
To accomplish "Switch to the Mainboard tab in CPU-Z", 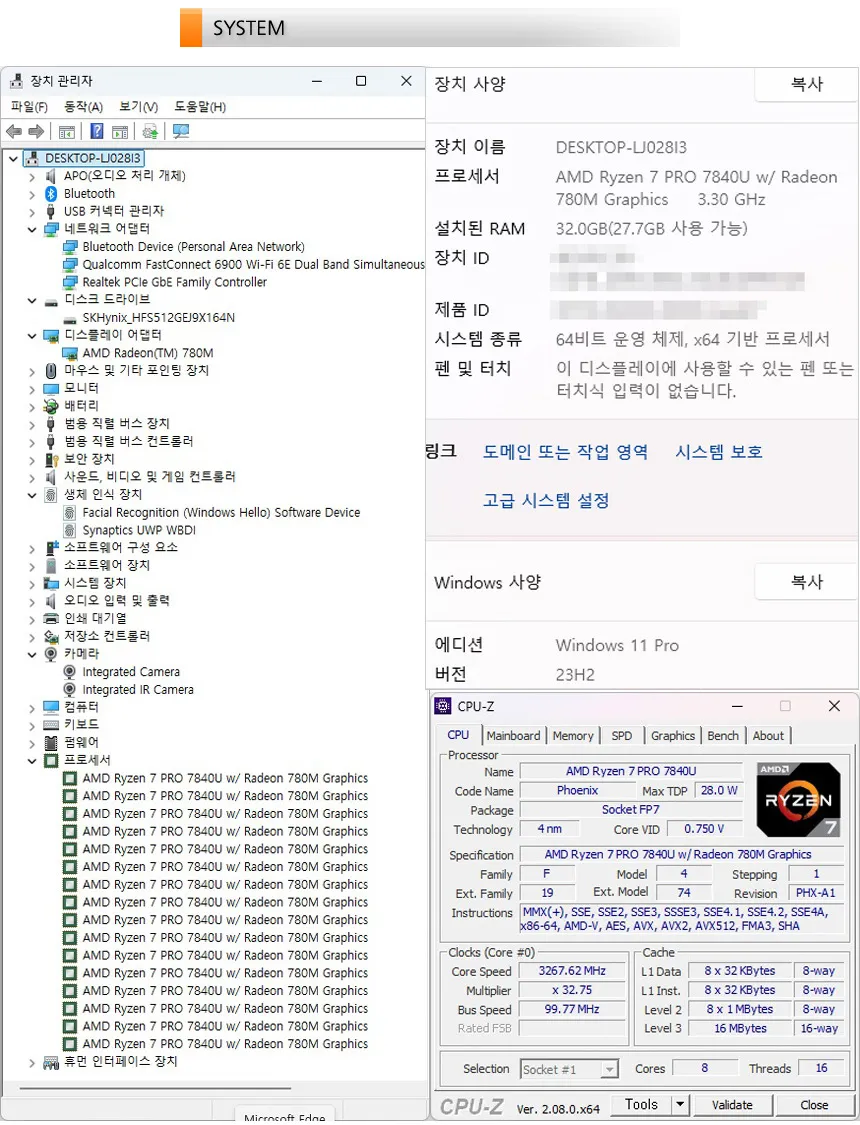I will (513, 736).
